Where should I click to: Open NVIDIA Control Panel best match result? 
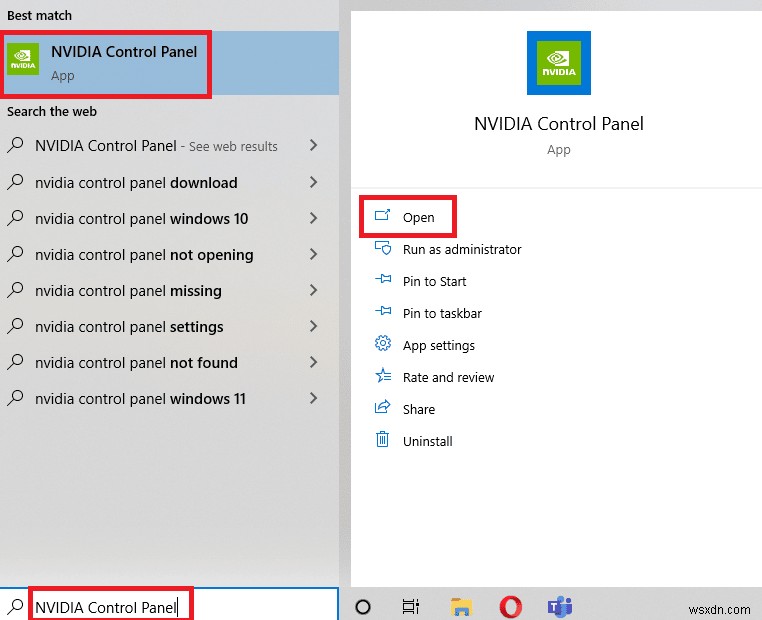click(169, 63)
